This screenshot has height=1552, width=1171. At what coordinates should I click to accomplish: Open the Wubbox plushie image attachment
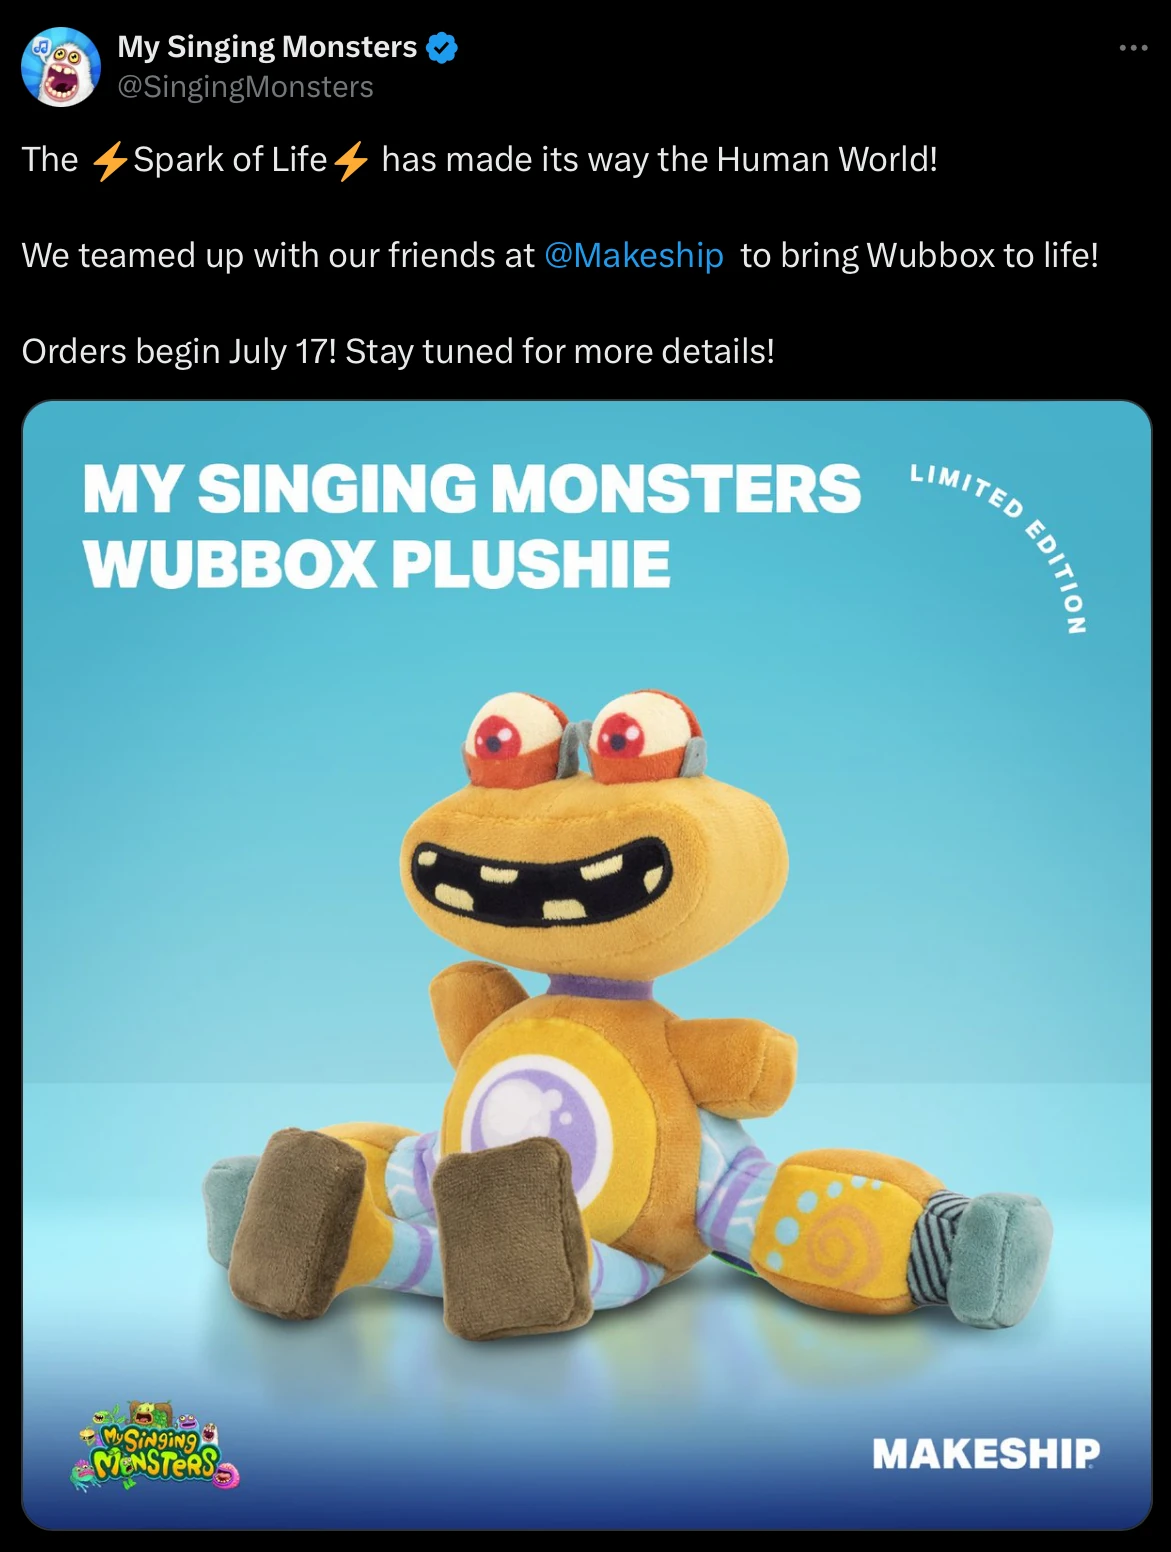click(586, 965)
